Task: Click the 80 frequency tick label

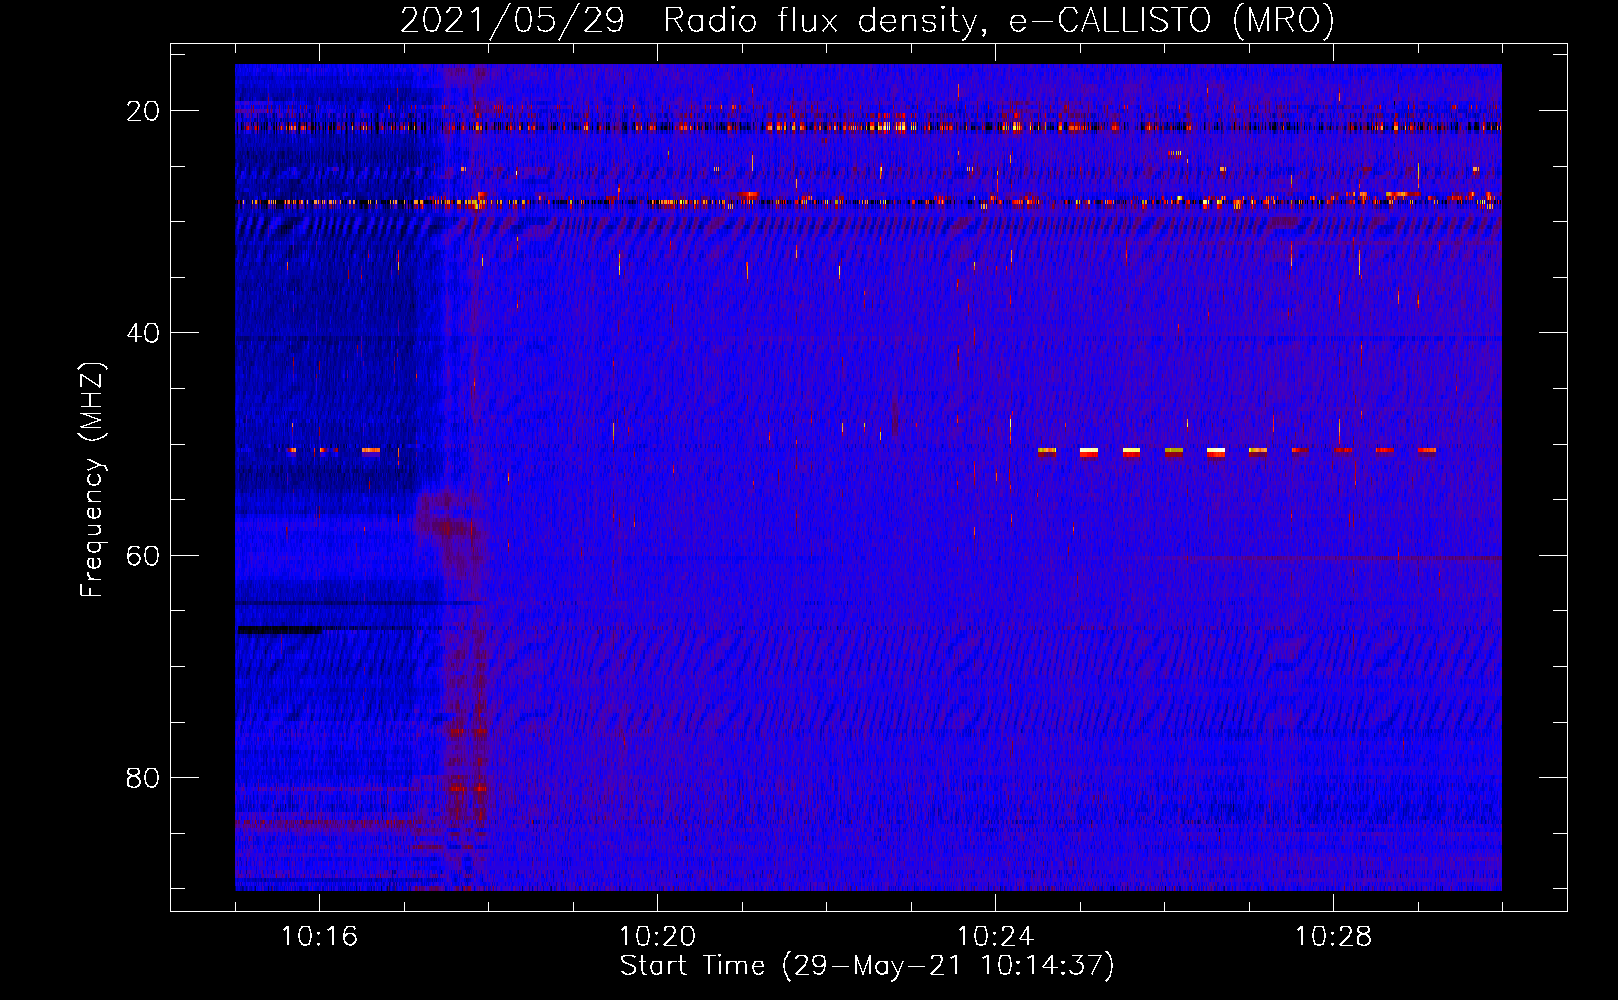Action: pyautogui.click(x=143, y=777)
